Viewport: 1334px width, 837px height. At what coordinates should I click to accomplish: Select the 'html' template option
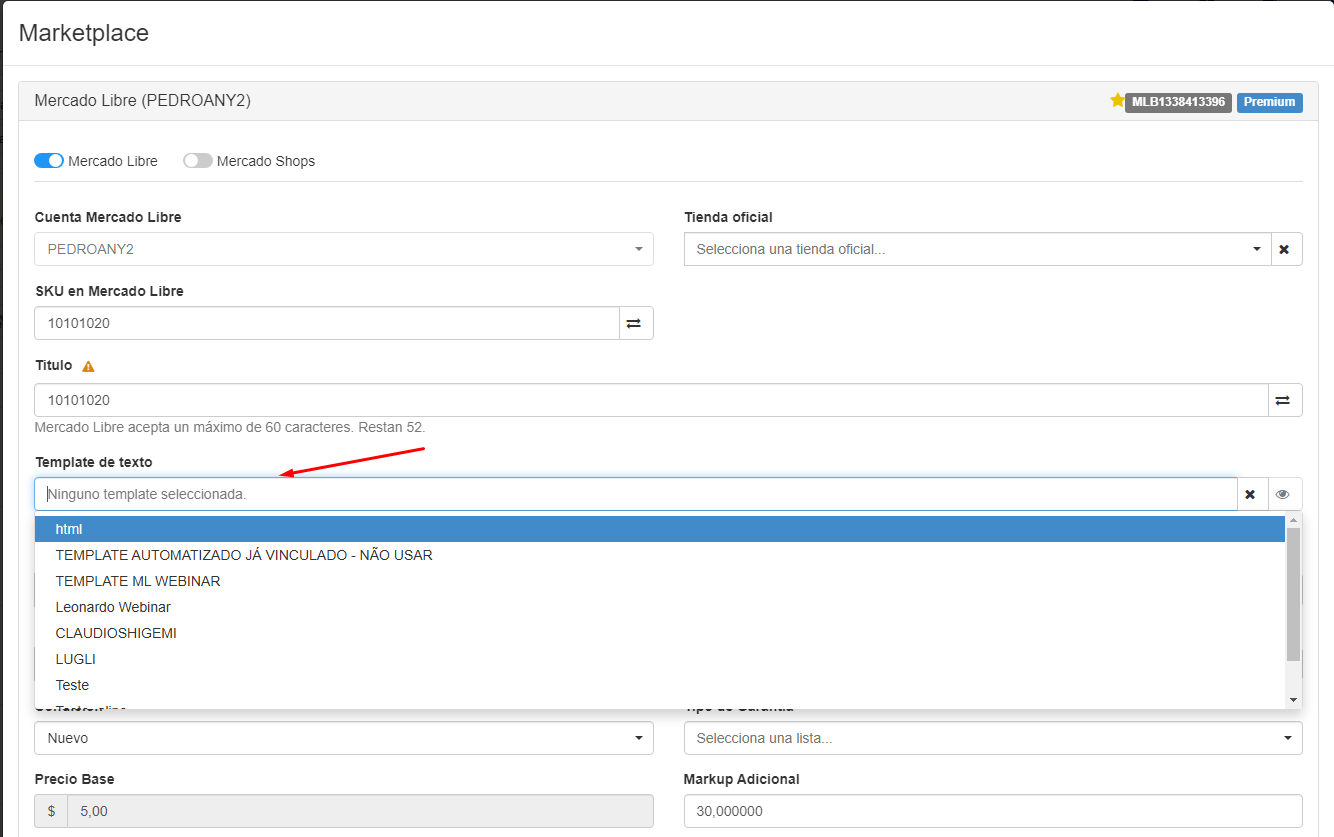660,529
